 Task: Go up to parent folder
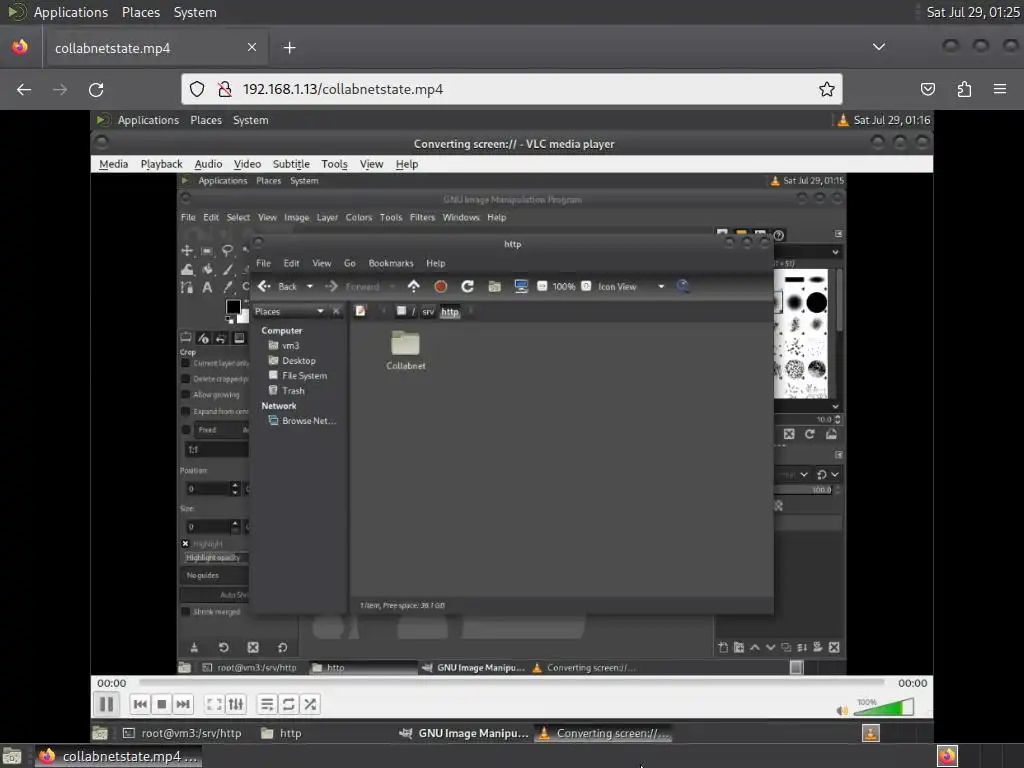[413, 286]
